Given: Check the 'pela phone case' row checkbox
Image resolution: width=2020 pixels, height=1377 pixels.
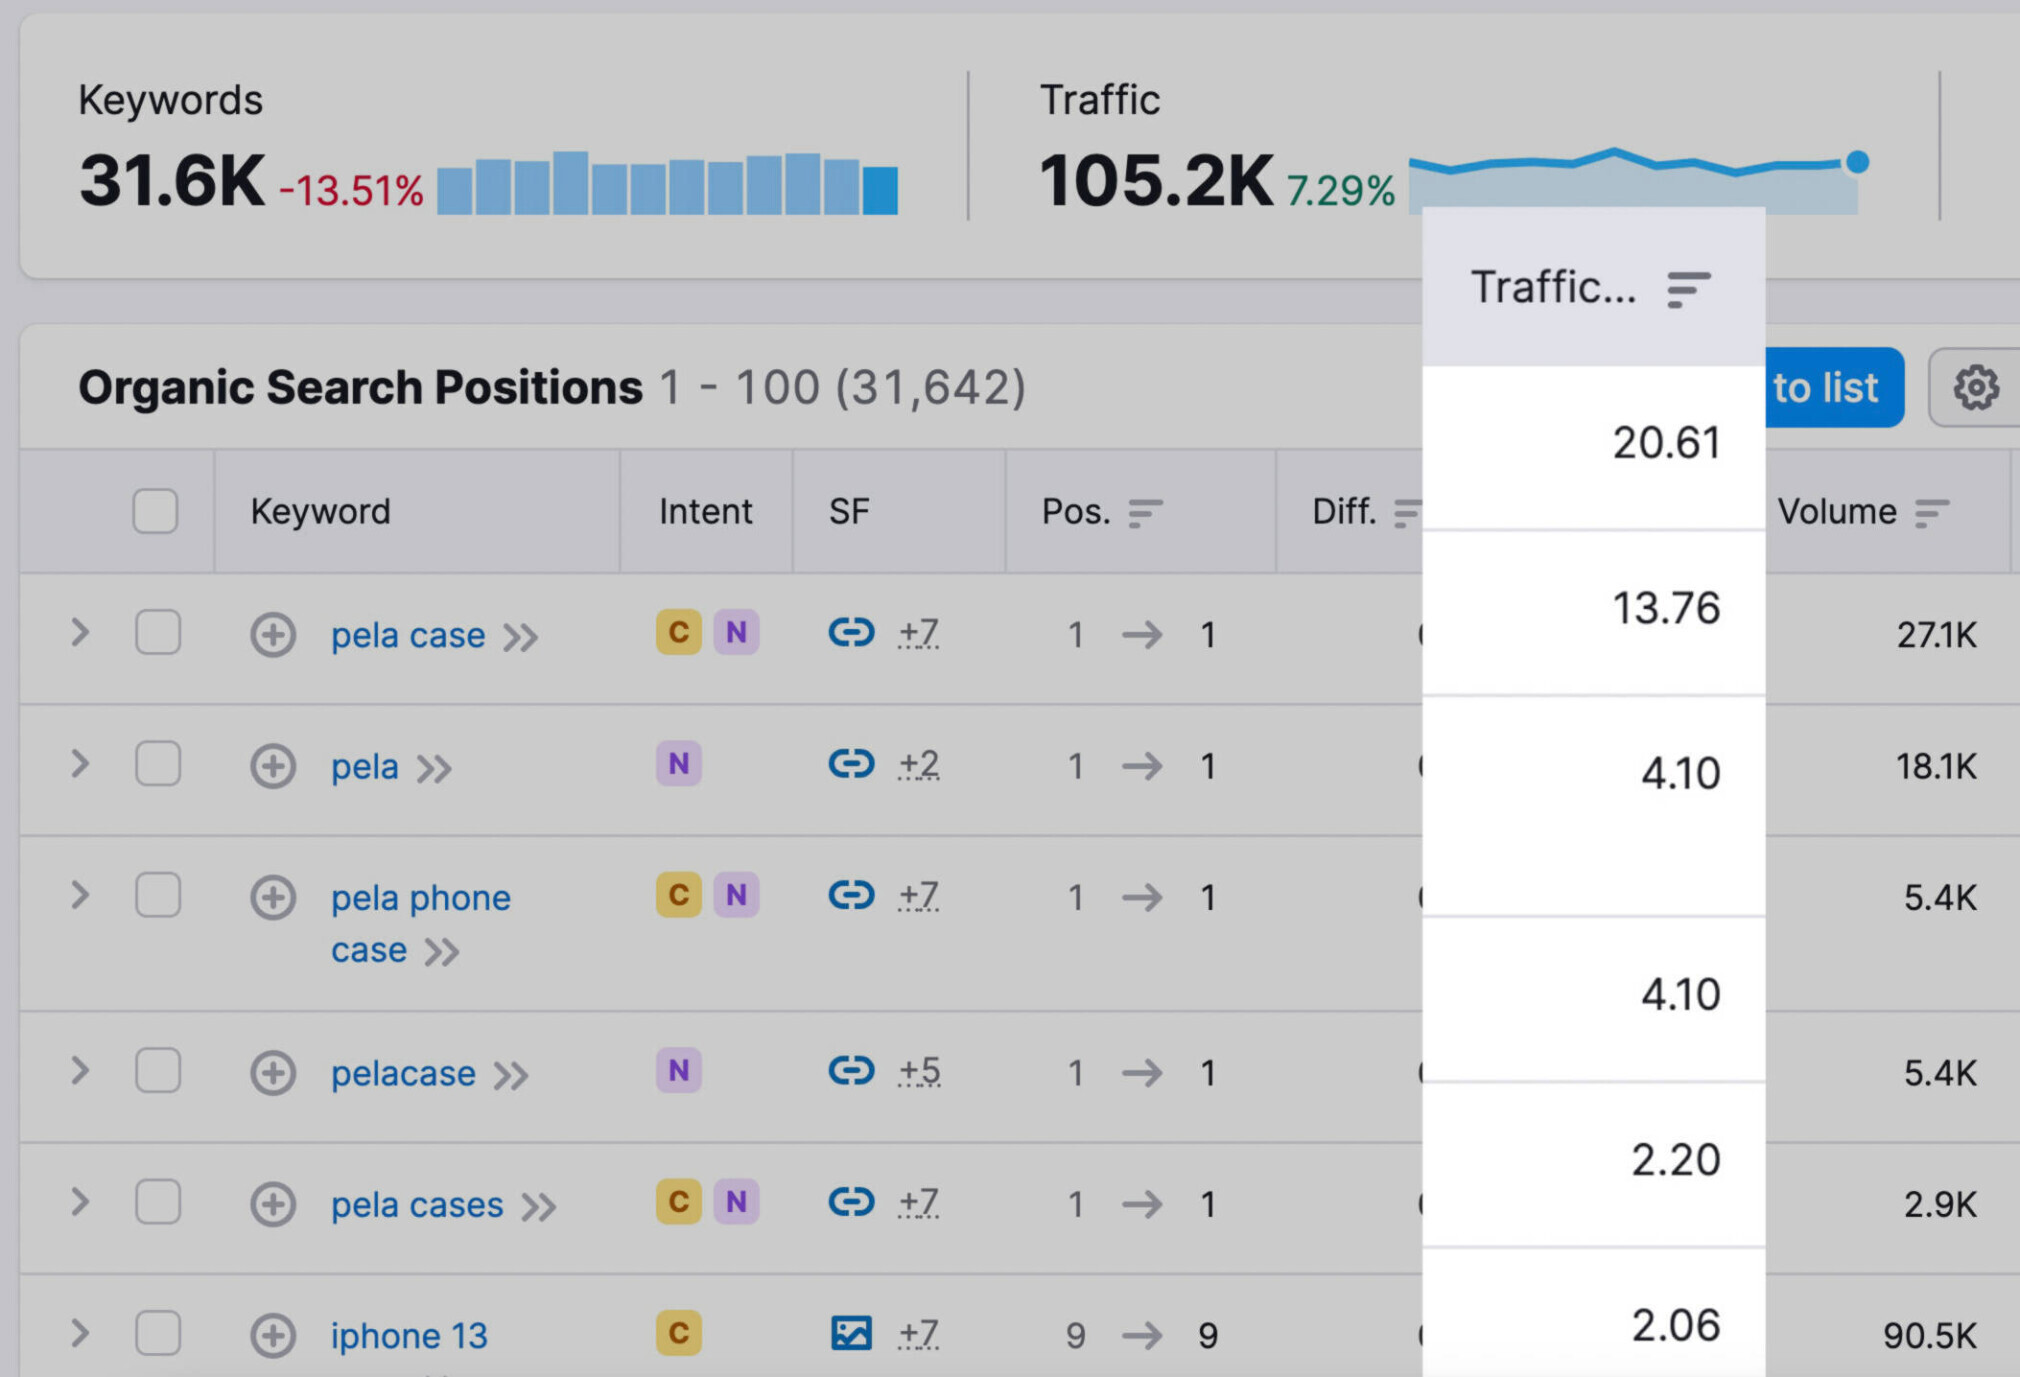Looking at the screenshot, I should point(158,895).
